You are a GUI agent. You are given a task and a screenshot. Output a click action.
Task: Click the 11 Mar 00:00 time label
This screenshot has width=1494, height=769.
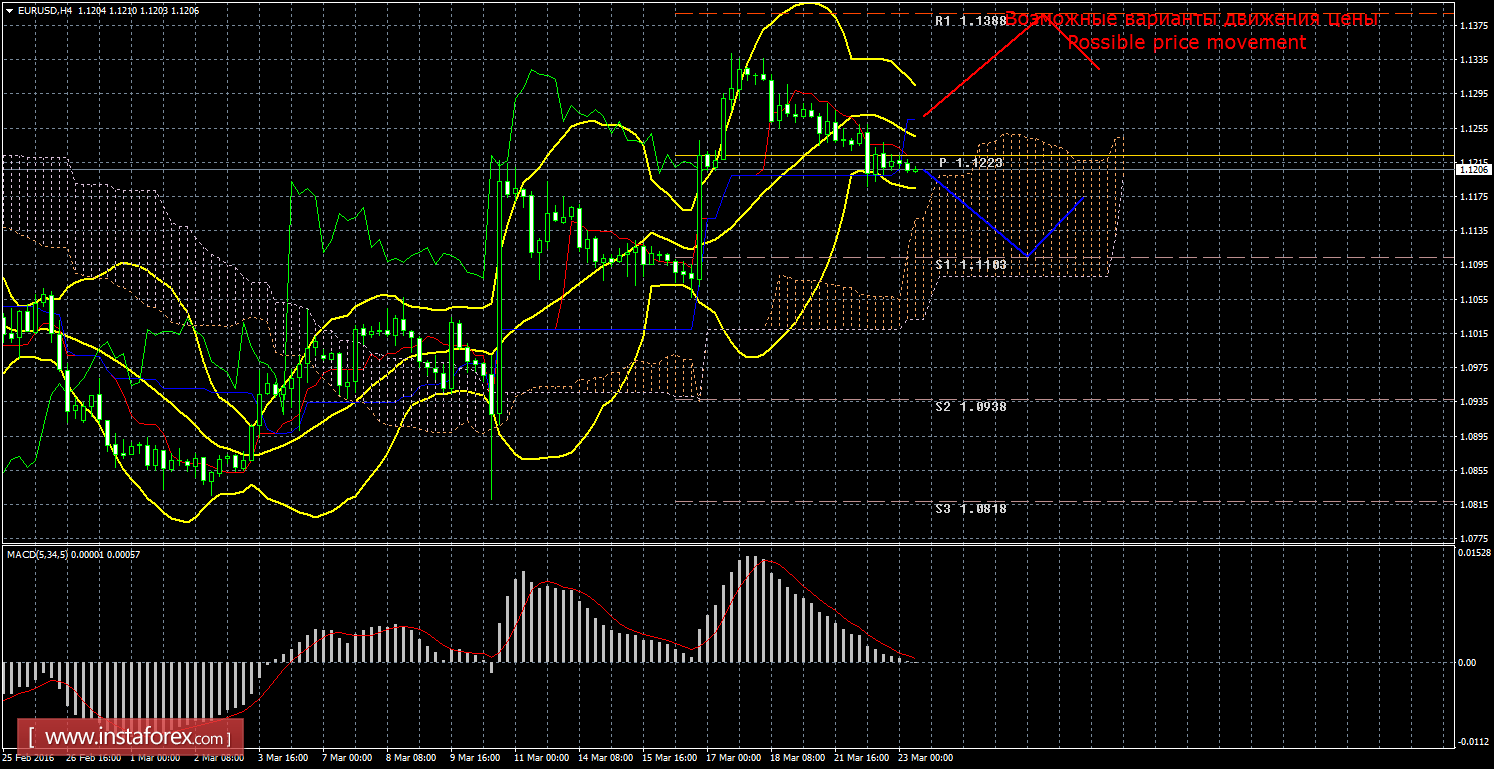(x=542, y=757)
